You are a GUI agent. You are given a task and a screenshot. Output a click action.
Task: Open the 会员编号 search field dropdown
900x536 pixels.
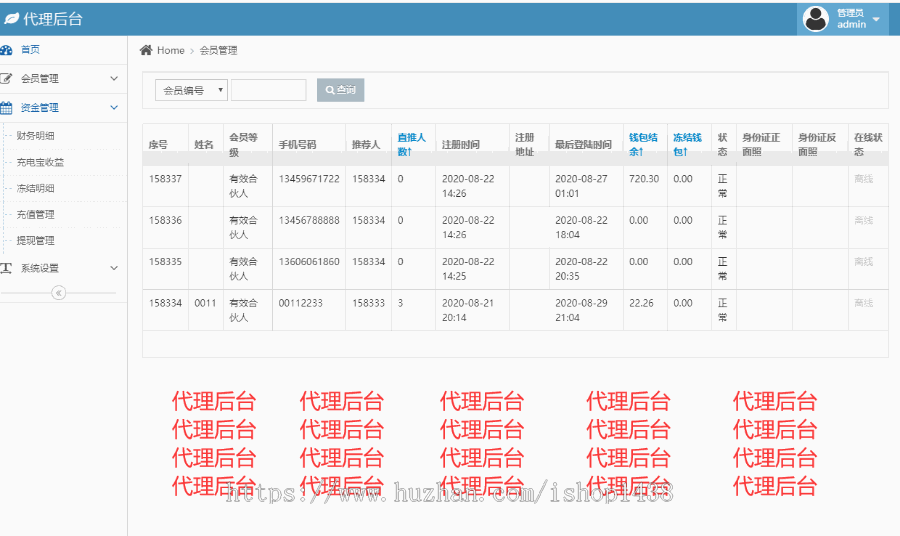pyautogui.click(x=191, y=90)
